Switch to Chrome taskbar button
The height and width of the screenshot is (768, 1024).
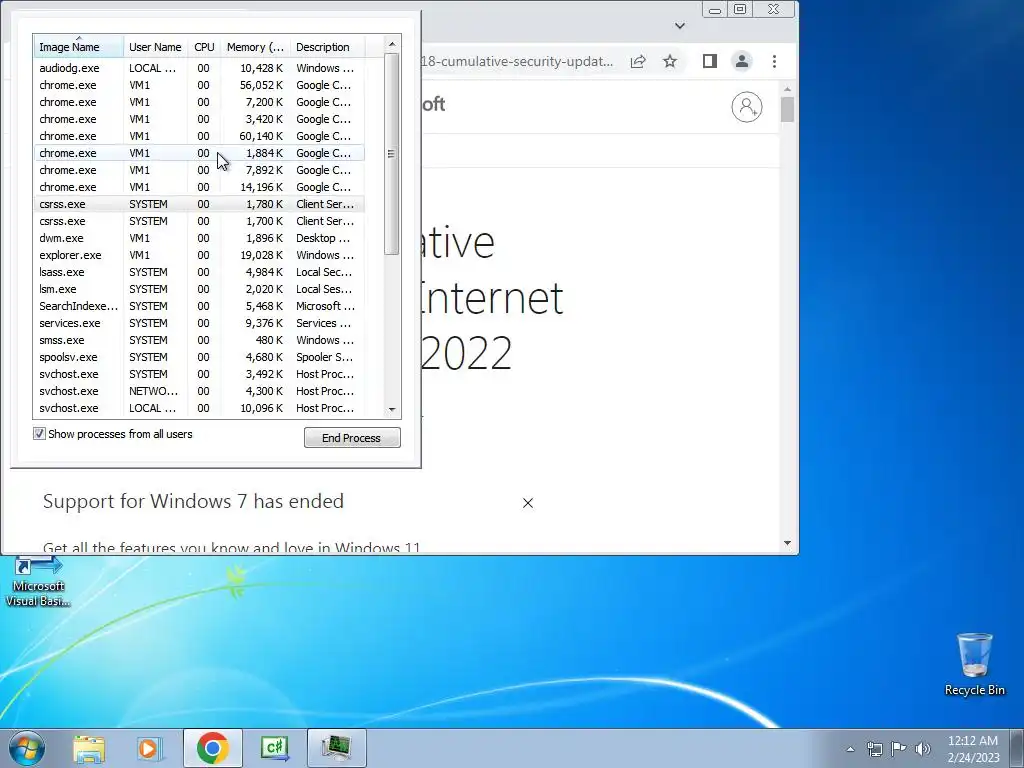[212, 748]
